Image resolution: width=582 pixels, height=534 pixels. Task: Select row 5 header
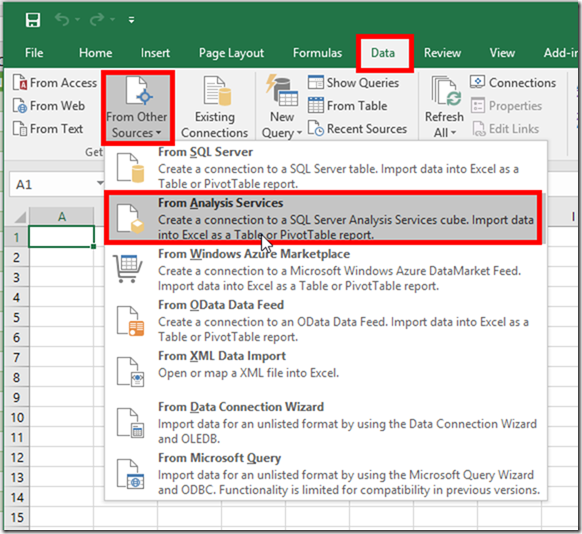click(17, 317)
